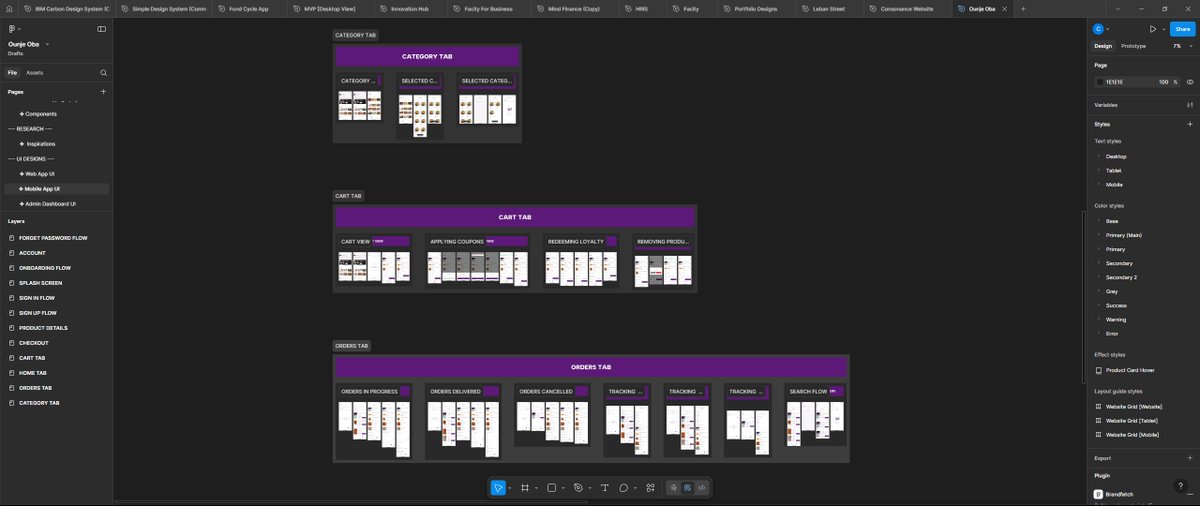Click the present play icon
Screen dimensions: 1200x506
click(1153, 30)
